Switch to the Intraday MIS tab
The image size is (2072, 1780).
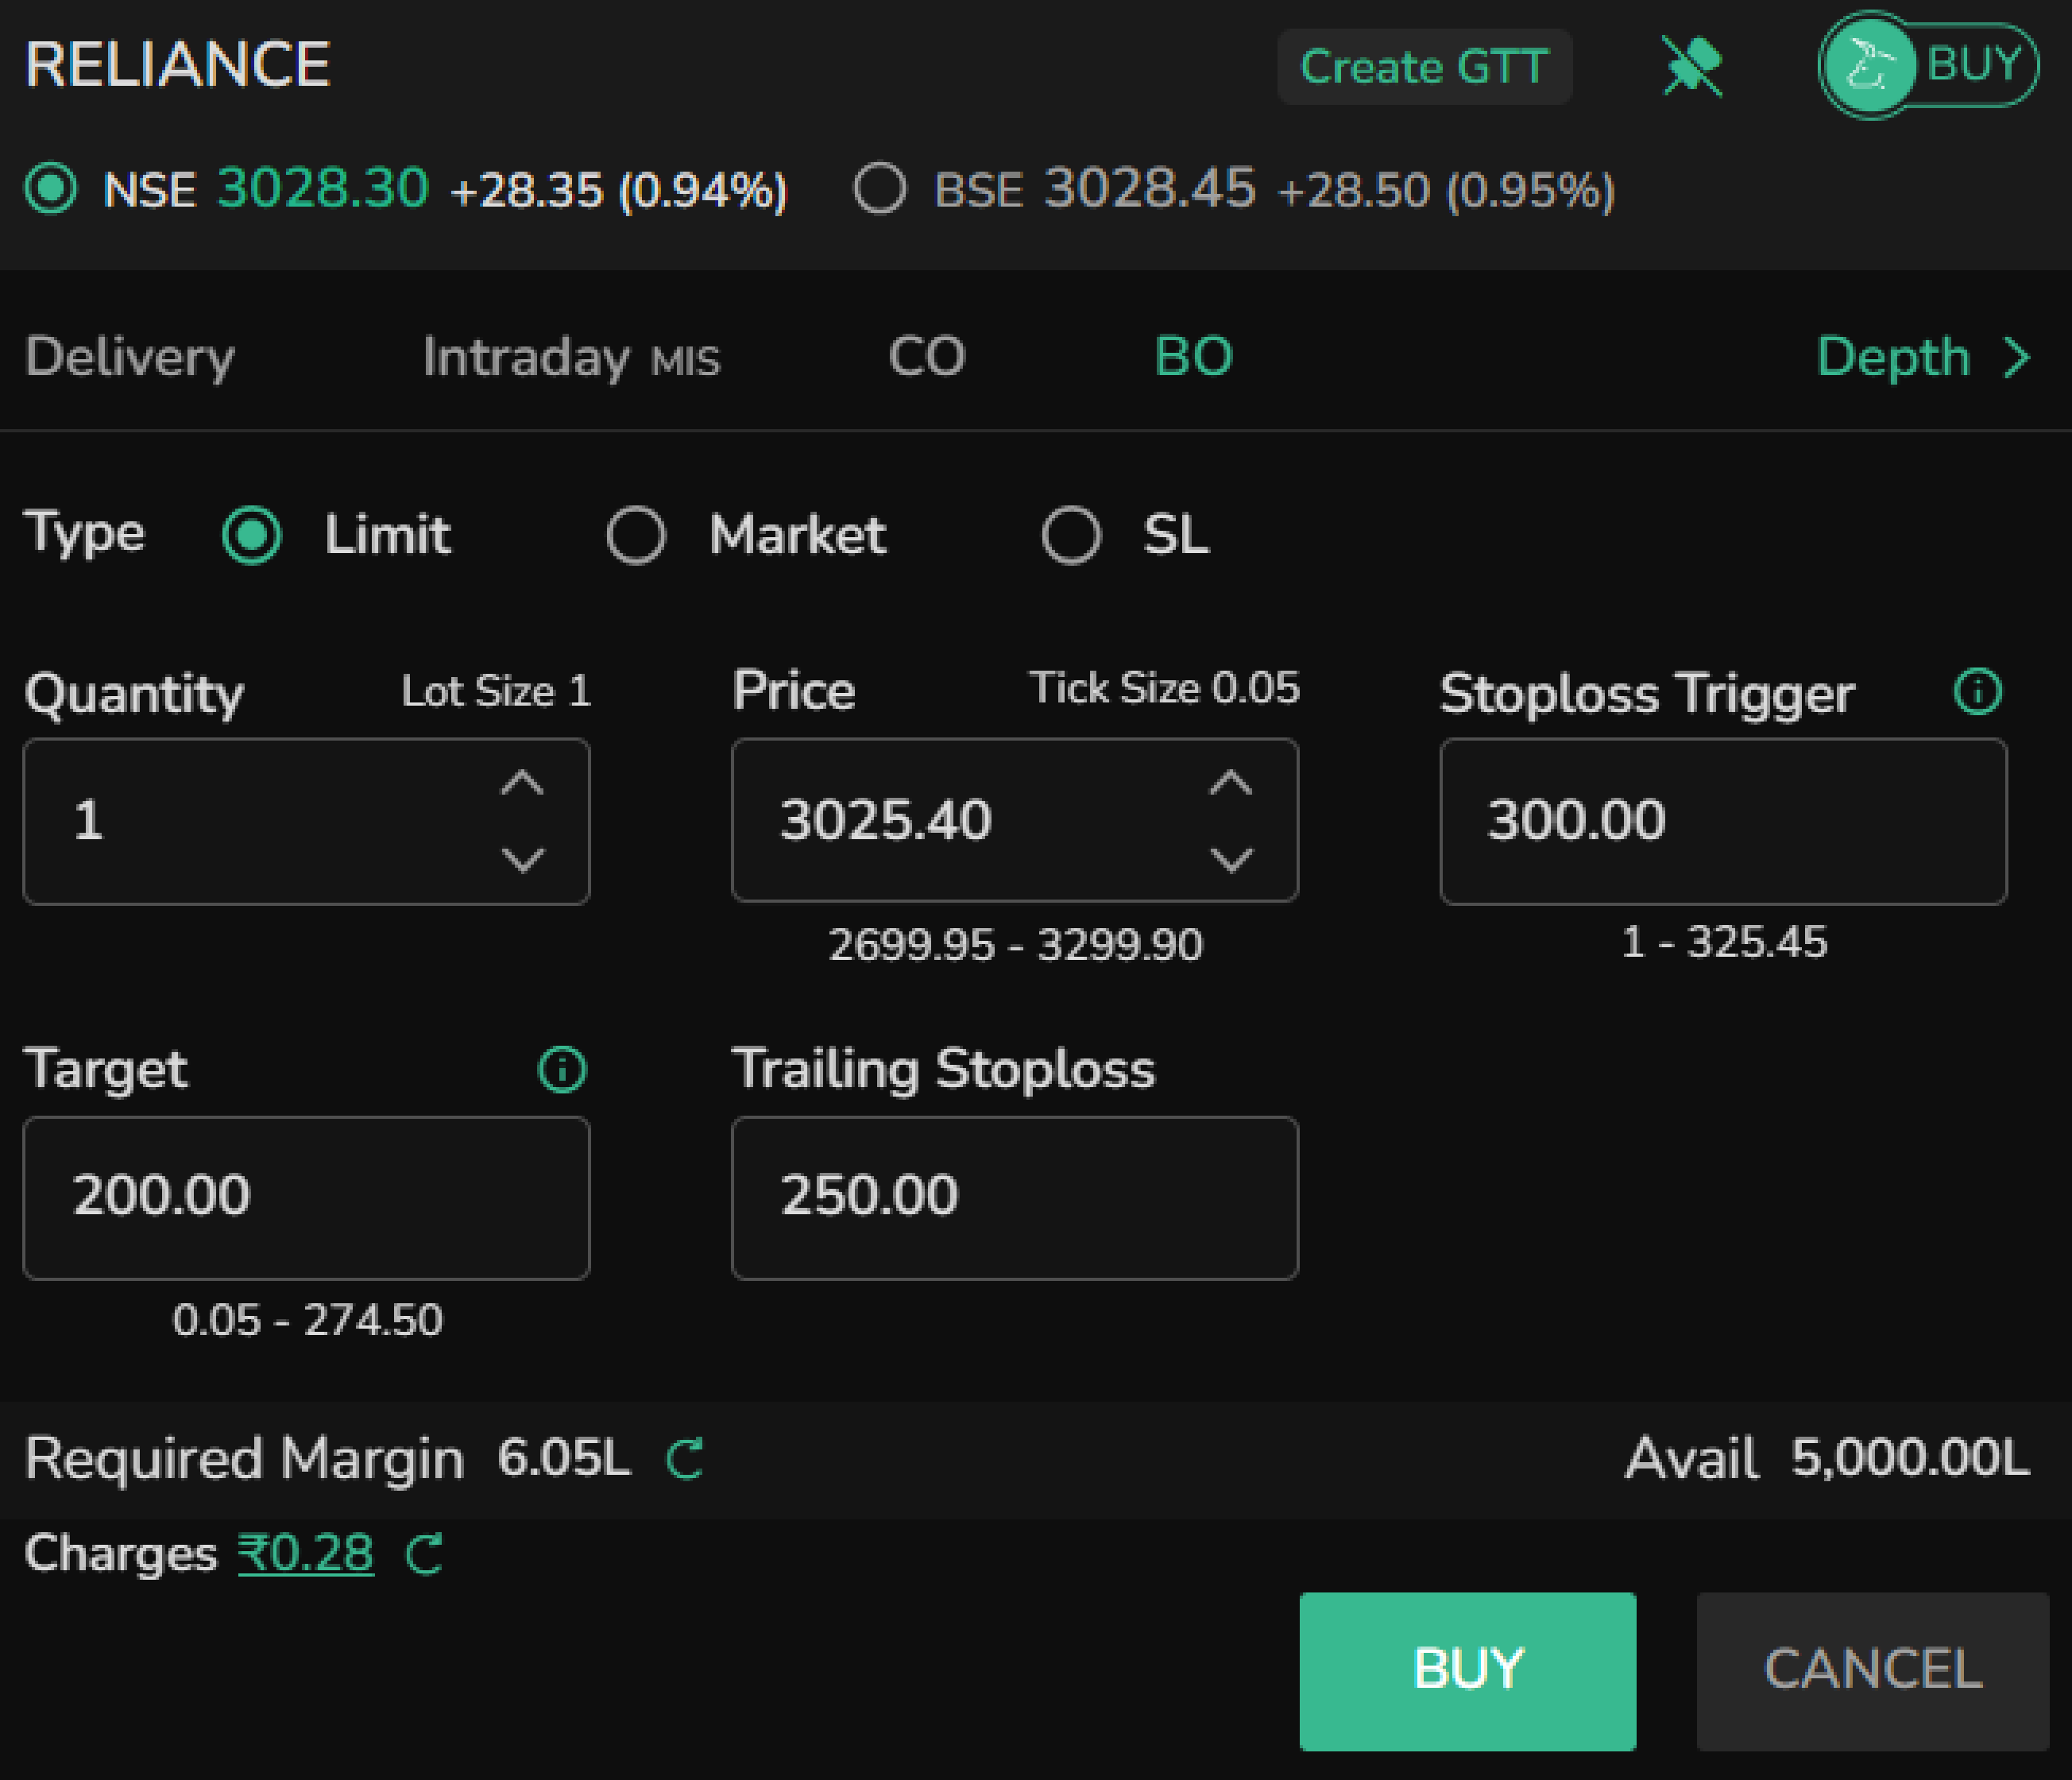571,357
